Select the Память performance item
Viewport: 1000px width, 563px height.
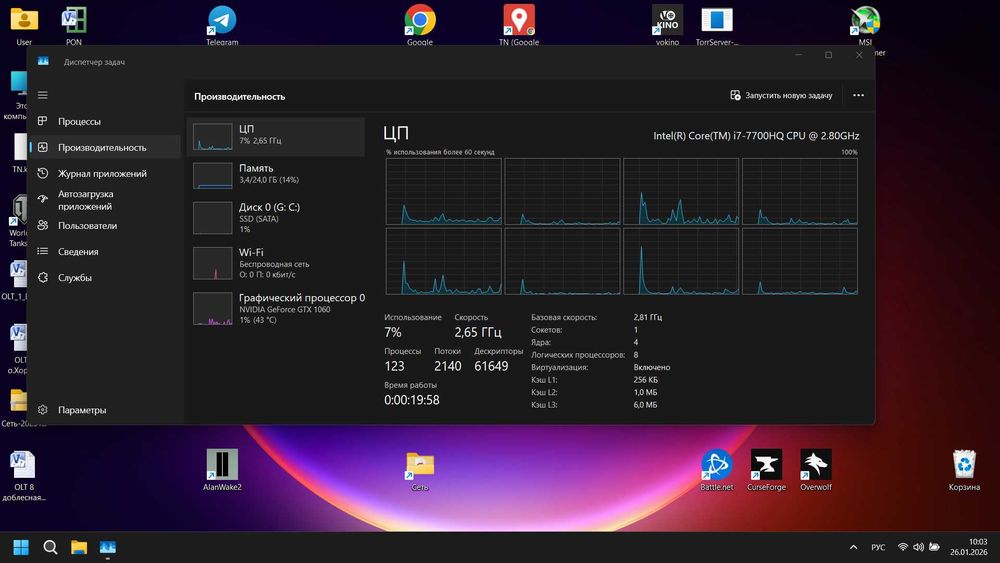tap(276, 175)
